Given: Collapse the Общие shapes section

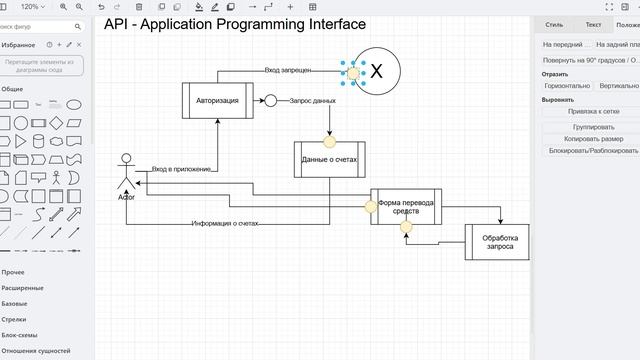Looking at the screenshot, I should (12, 89).
